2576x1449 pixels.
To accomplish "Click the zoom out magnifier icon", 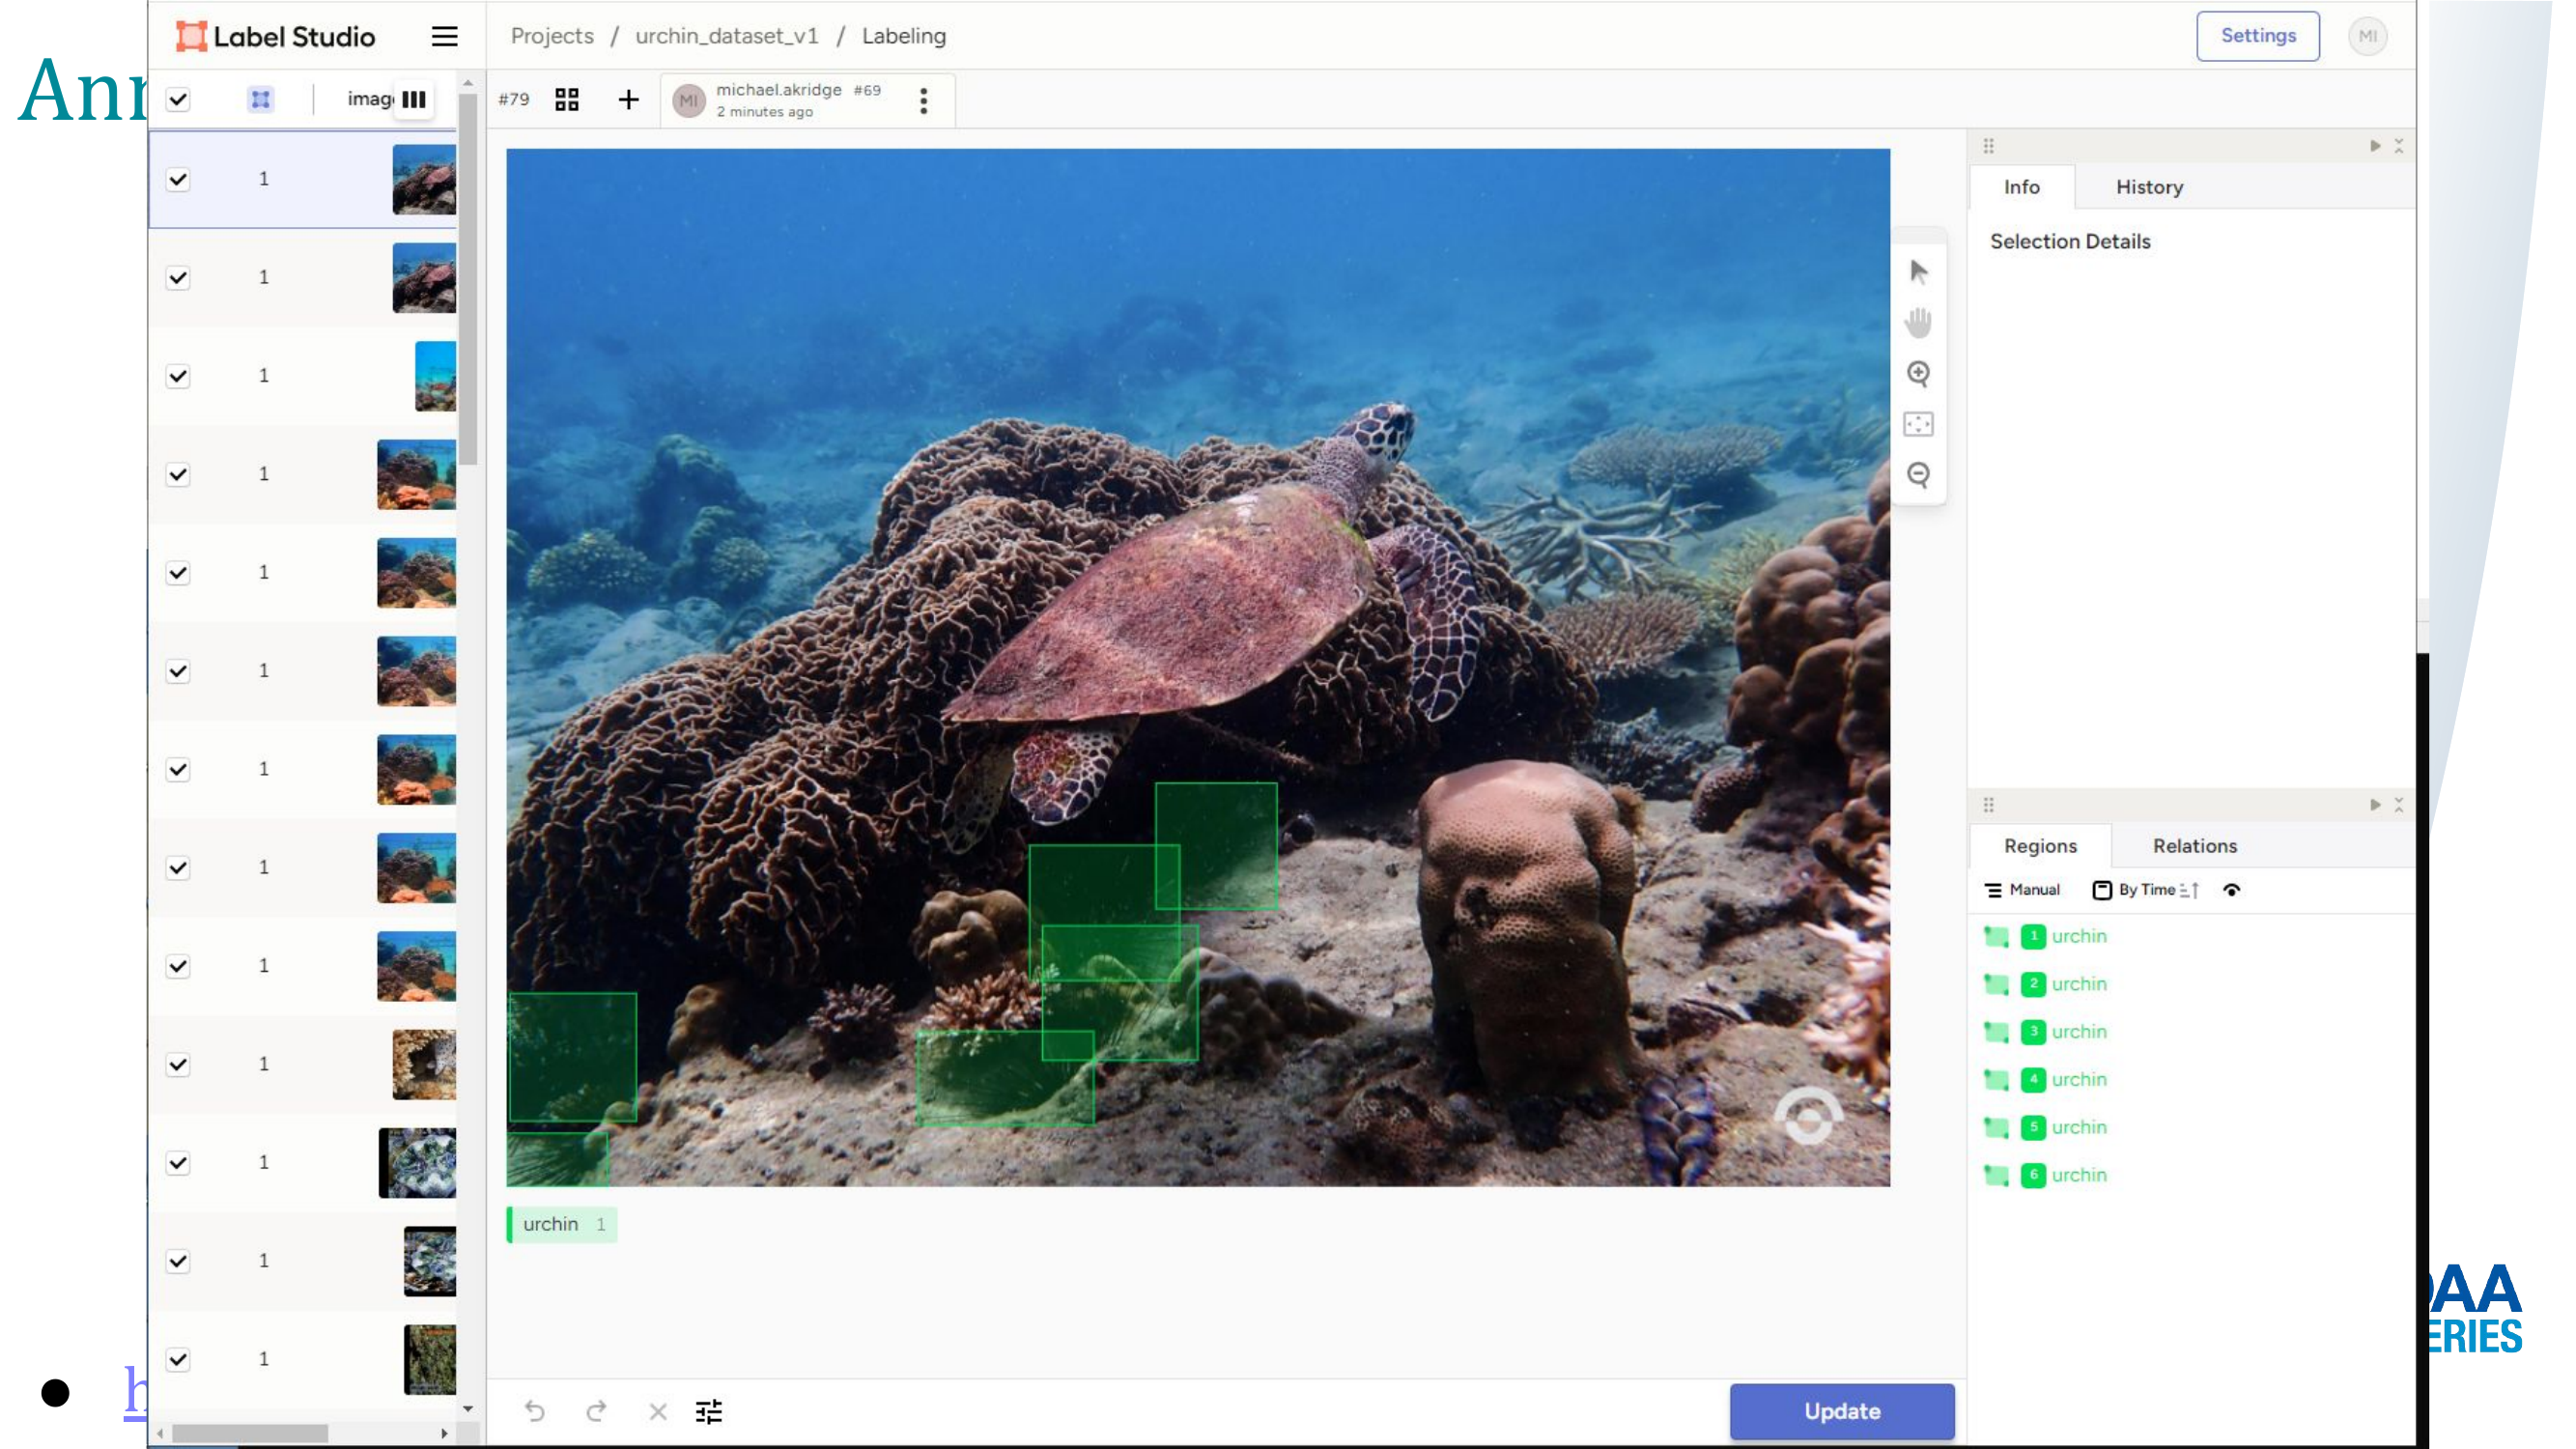I will click(x=1918, y=475).
